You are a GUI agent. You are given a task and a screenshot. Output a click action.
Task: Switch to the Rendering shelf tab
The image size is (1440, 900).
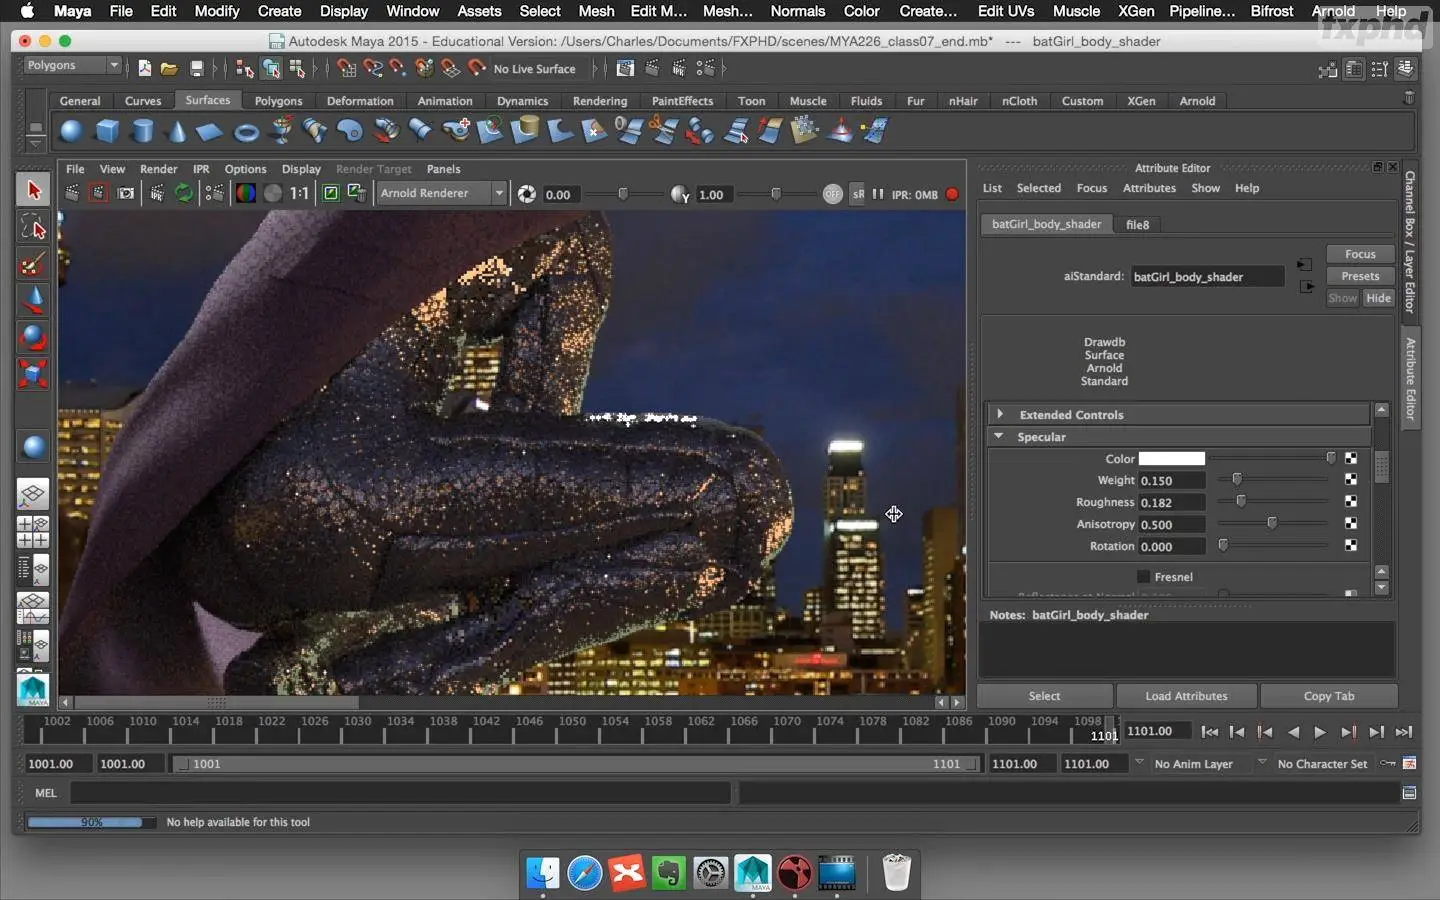599,101
